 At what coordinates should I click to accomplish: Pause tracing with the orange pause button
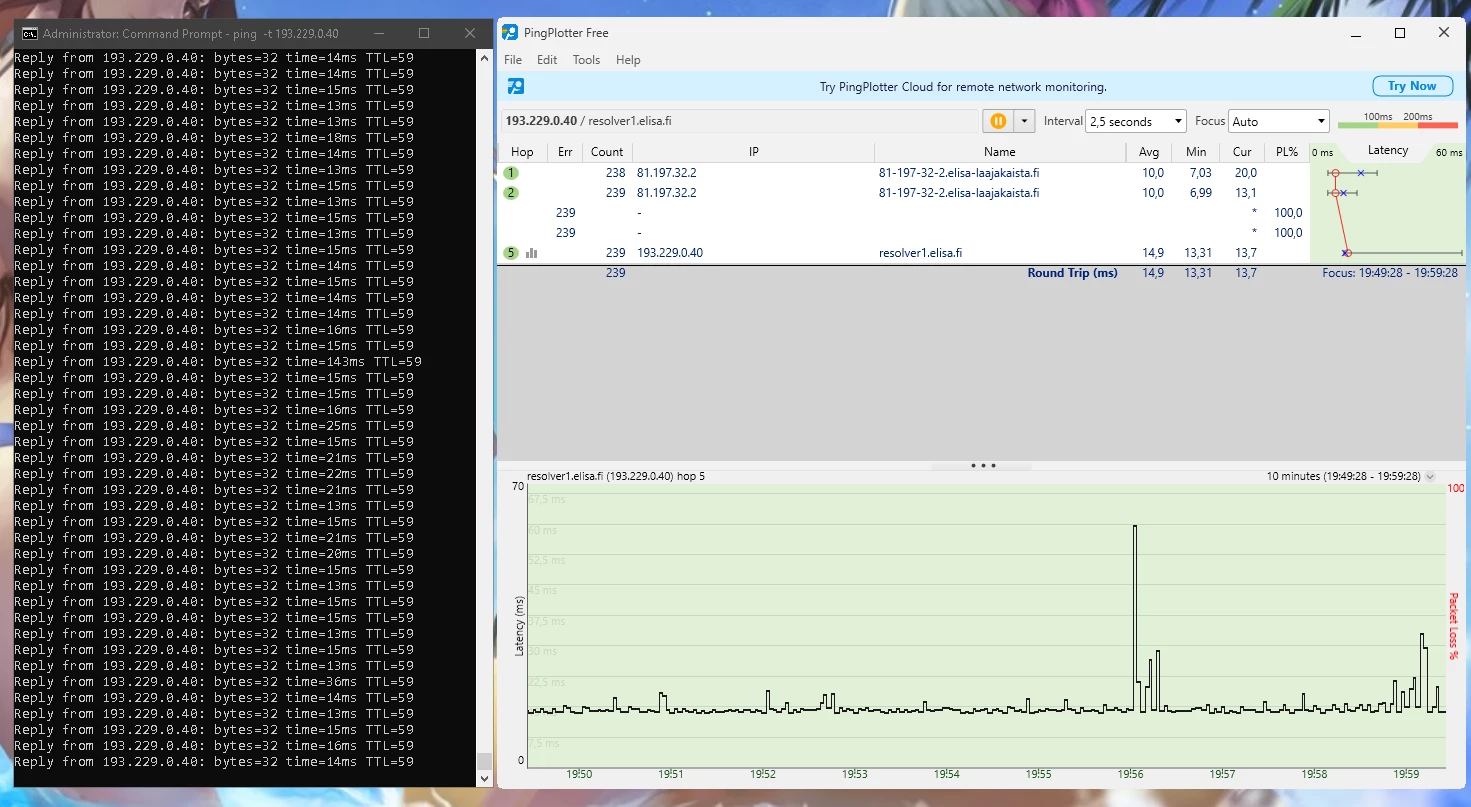[x=997, y=121]
